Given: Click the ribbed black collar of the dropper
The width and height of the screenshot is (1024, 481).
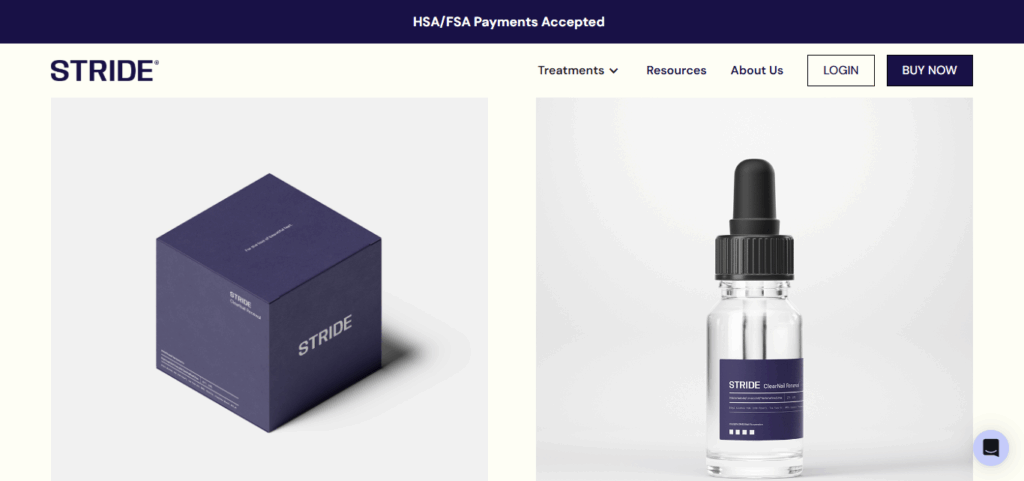Looking at the screenshot, I should [x=754, y=257].
